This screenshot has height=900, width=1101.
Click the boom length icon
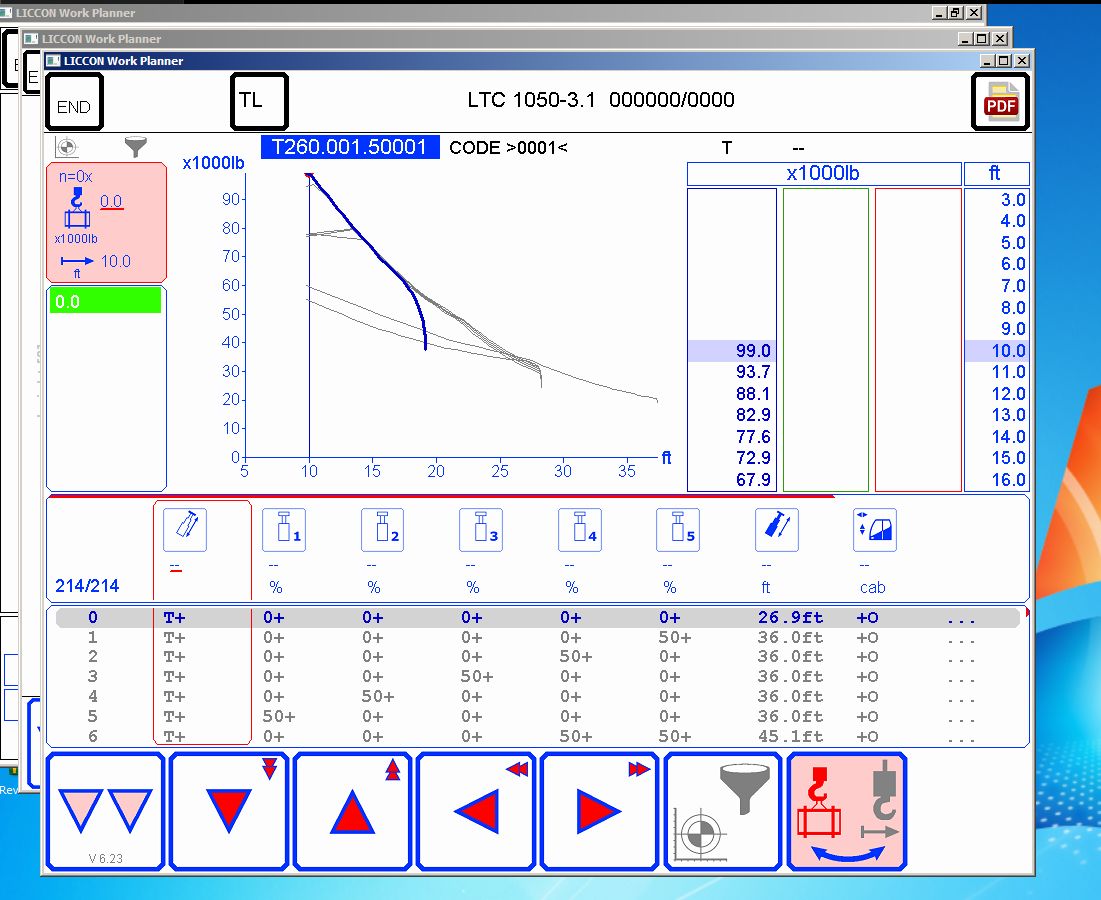(776, 530)
